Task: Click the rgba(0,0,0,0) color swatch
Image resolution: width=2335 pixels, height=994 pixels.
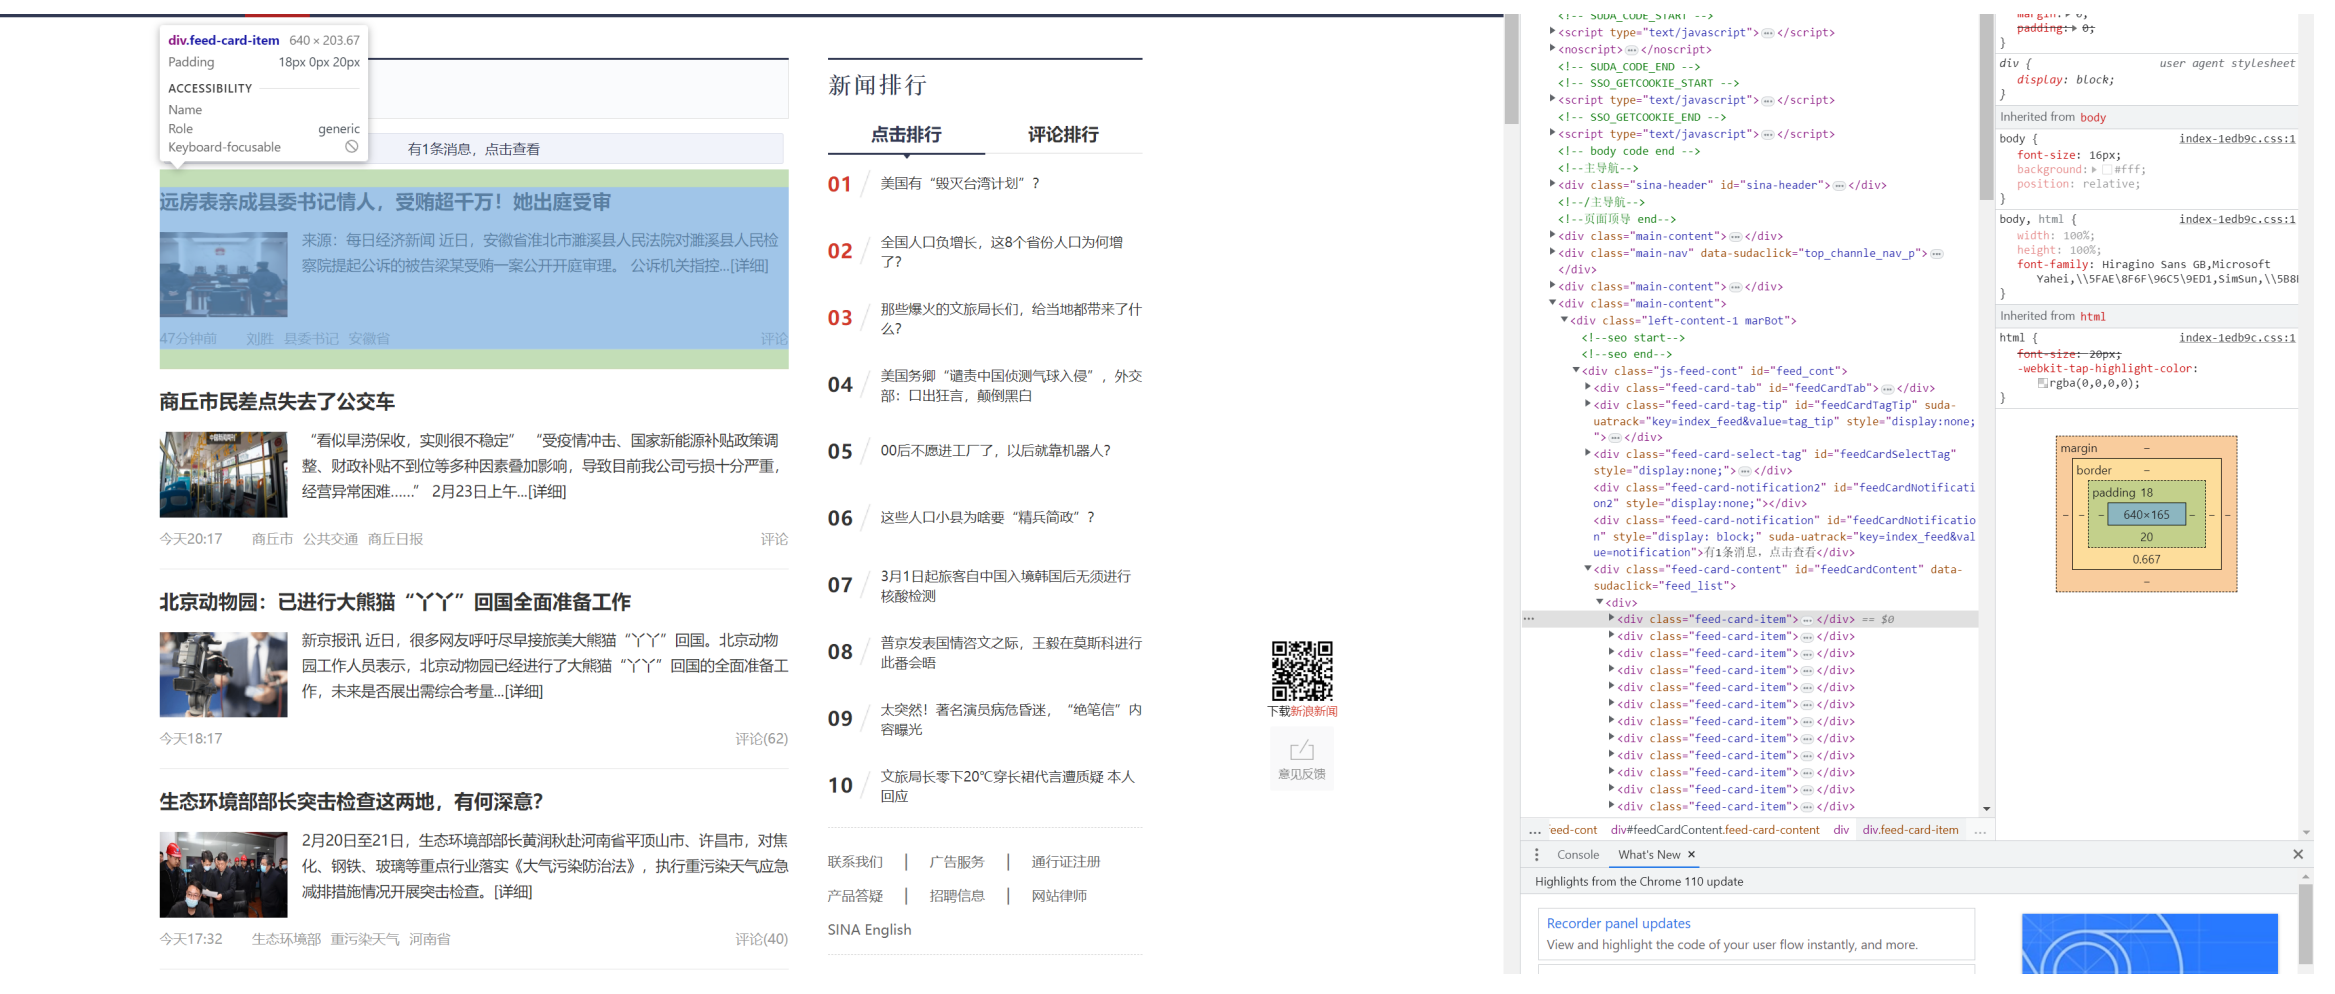Action: [2042, 384]
